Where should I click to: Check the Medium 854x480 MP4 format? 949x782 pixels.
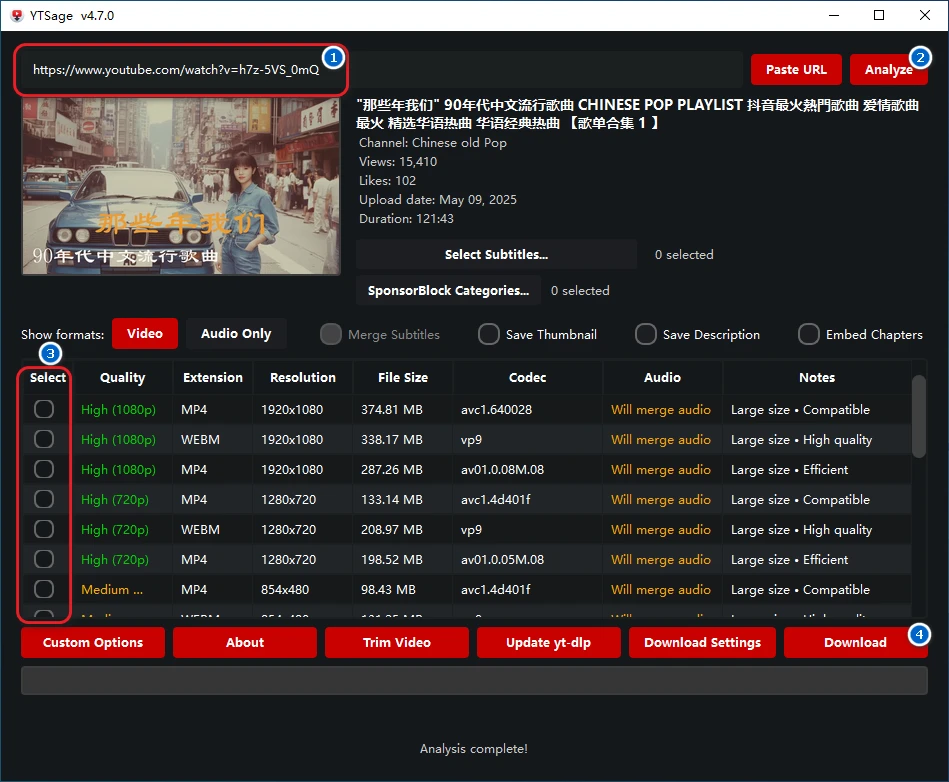pos(44,589)
